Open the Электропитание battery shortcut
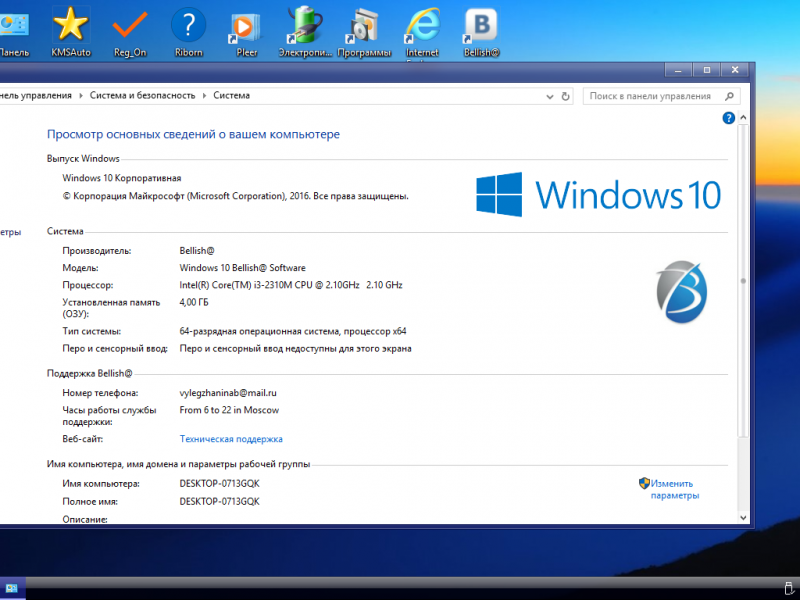The height and width of the screenshot is (600, 800). click(x=305, y=31)
